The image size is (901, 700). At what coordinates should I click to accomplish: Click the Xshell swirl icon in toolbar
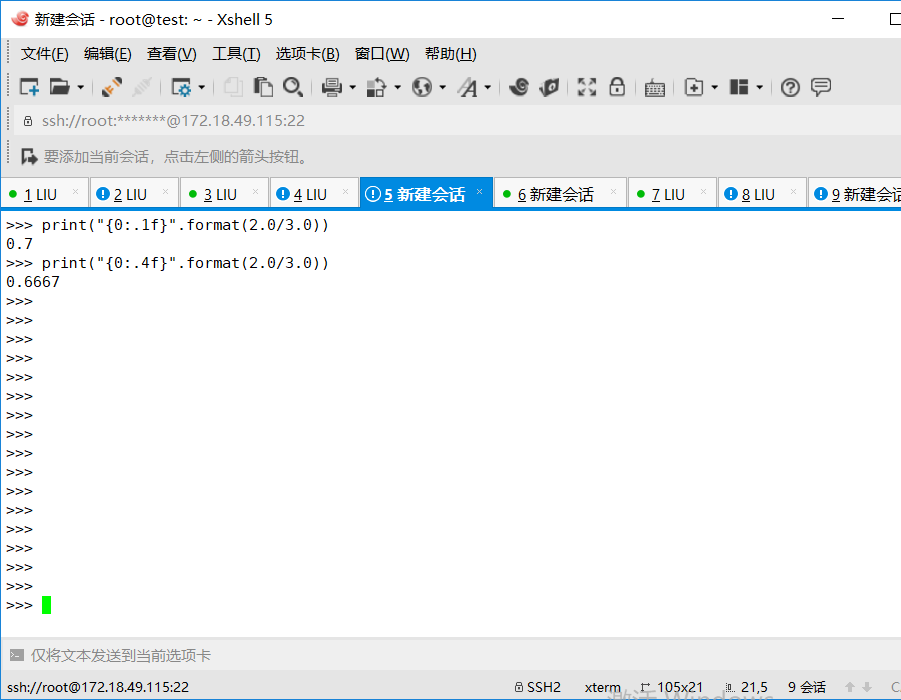[x=519, y=87]
